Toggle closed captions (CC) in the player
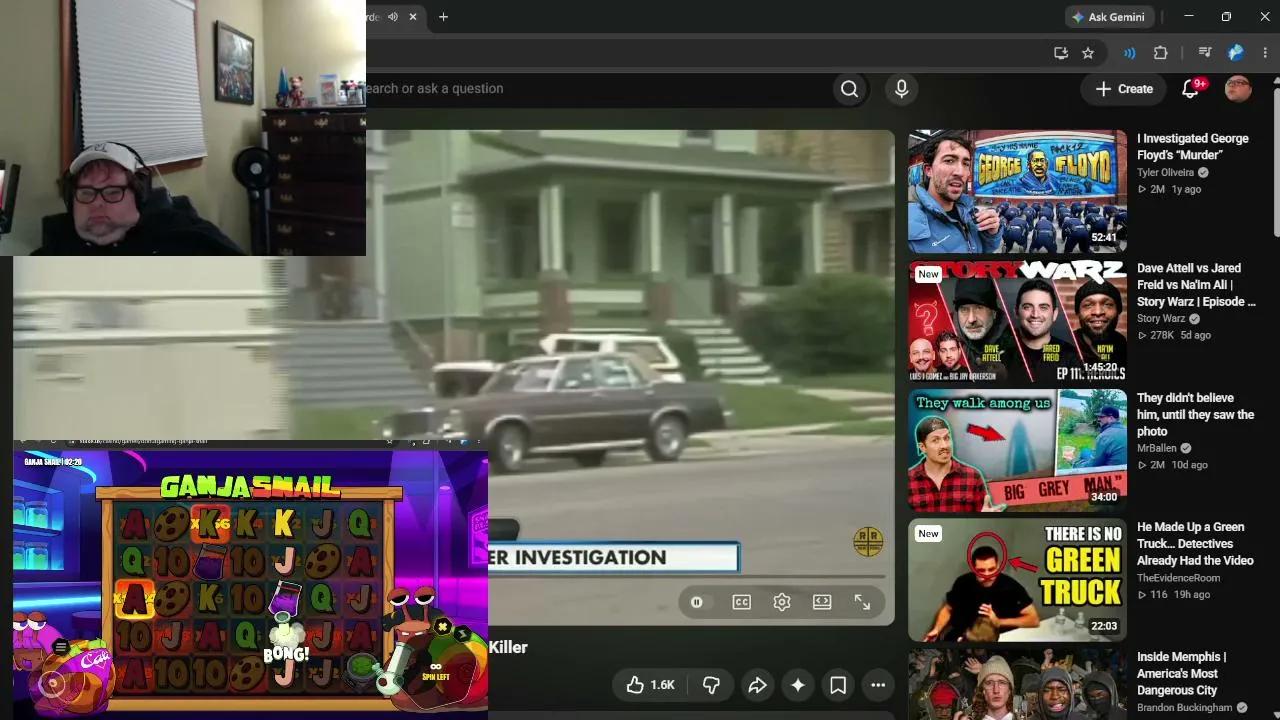1280x720 pixels. tap(741, 602)
